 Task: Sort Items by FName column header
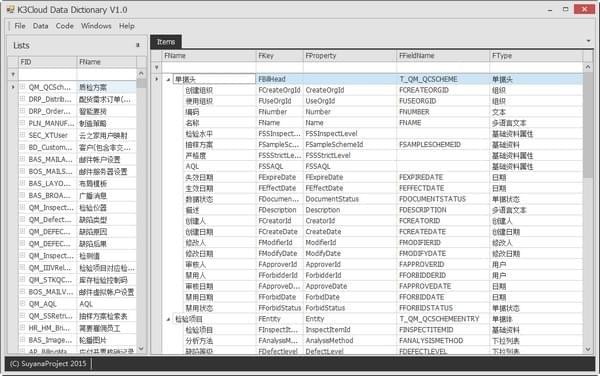point(209,56)
